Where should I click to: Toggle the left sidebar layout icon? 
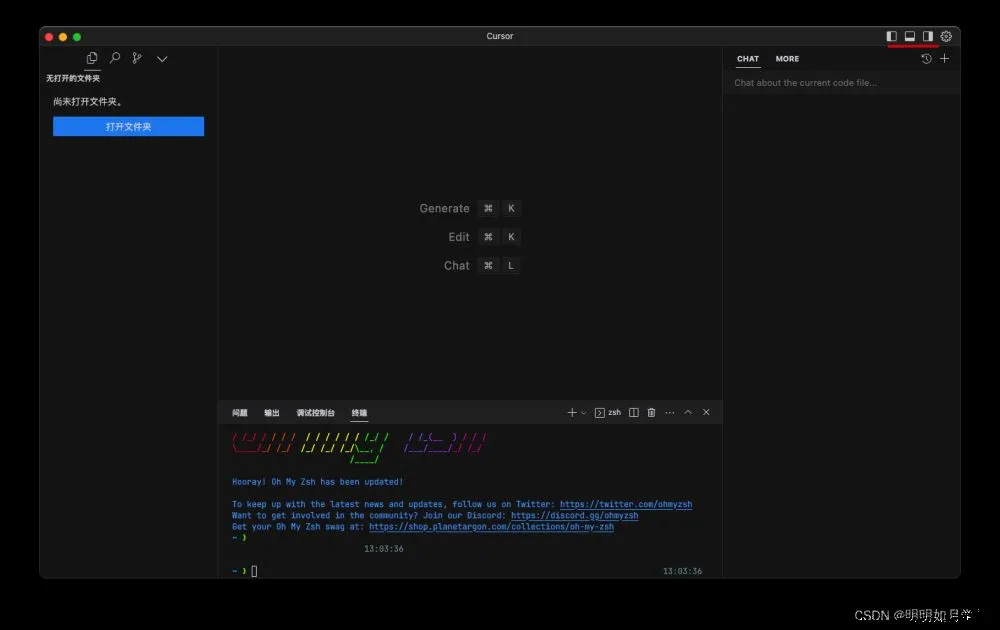[892, 36]
